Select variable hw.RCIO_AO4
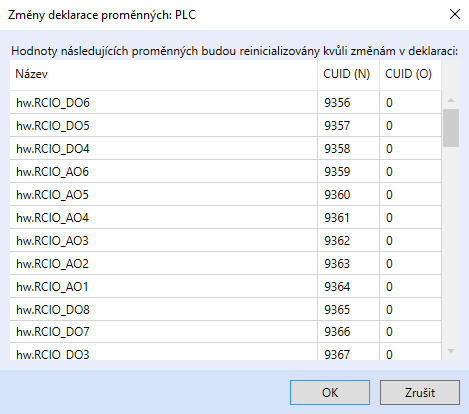 pyautogui.click(x=225, y=217)
